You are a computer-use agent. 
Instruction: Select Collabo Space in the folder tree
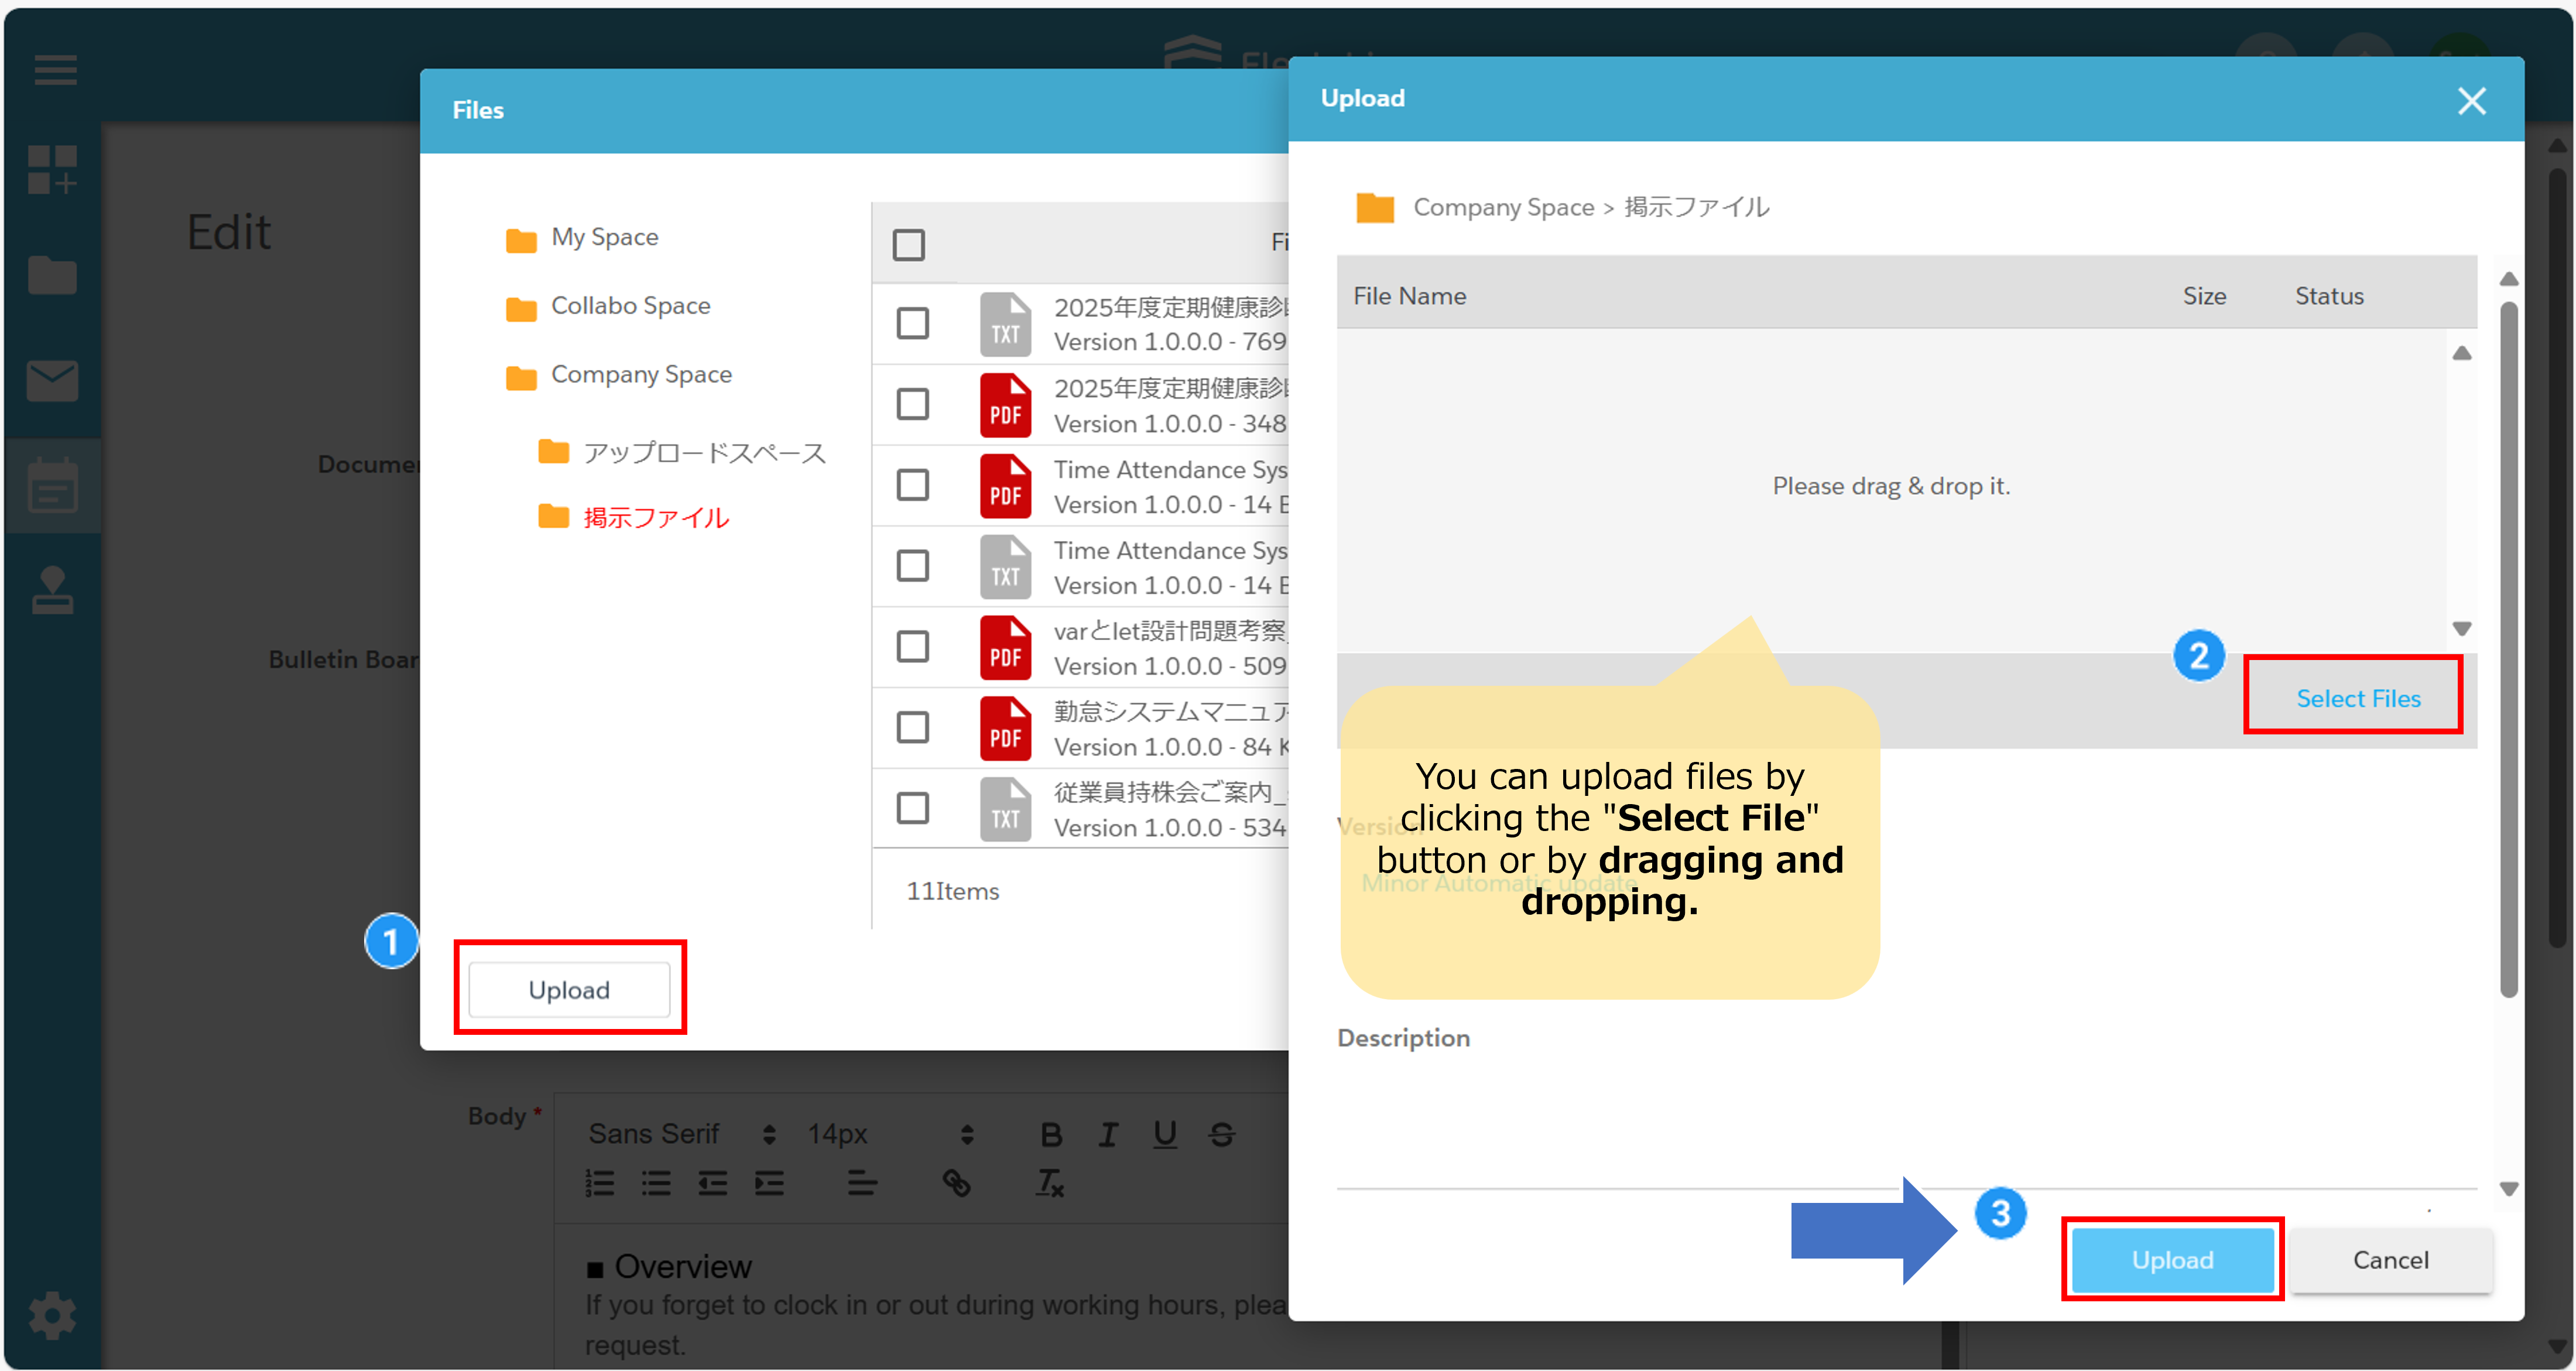[x=630, y=306]
